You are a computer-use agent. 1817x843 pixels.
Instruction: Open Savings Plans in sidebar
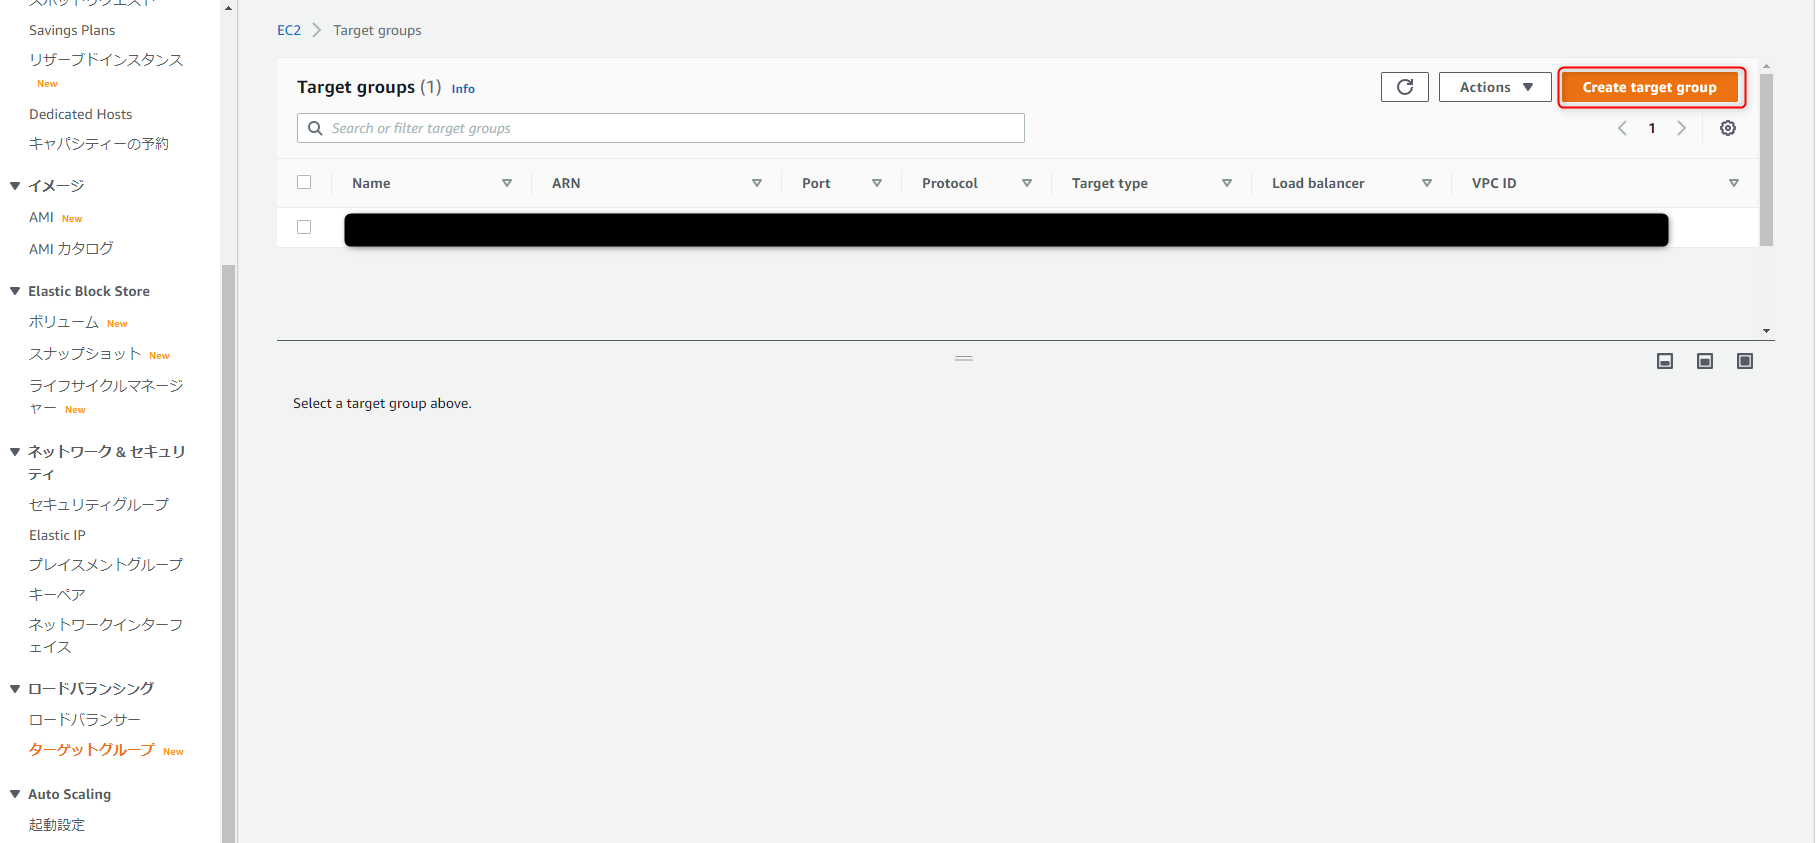[72, 30]
